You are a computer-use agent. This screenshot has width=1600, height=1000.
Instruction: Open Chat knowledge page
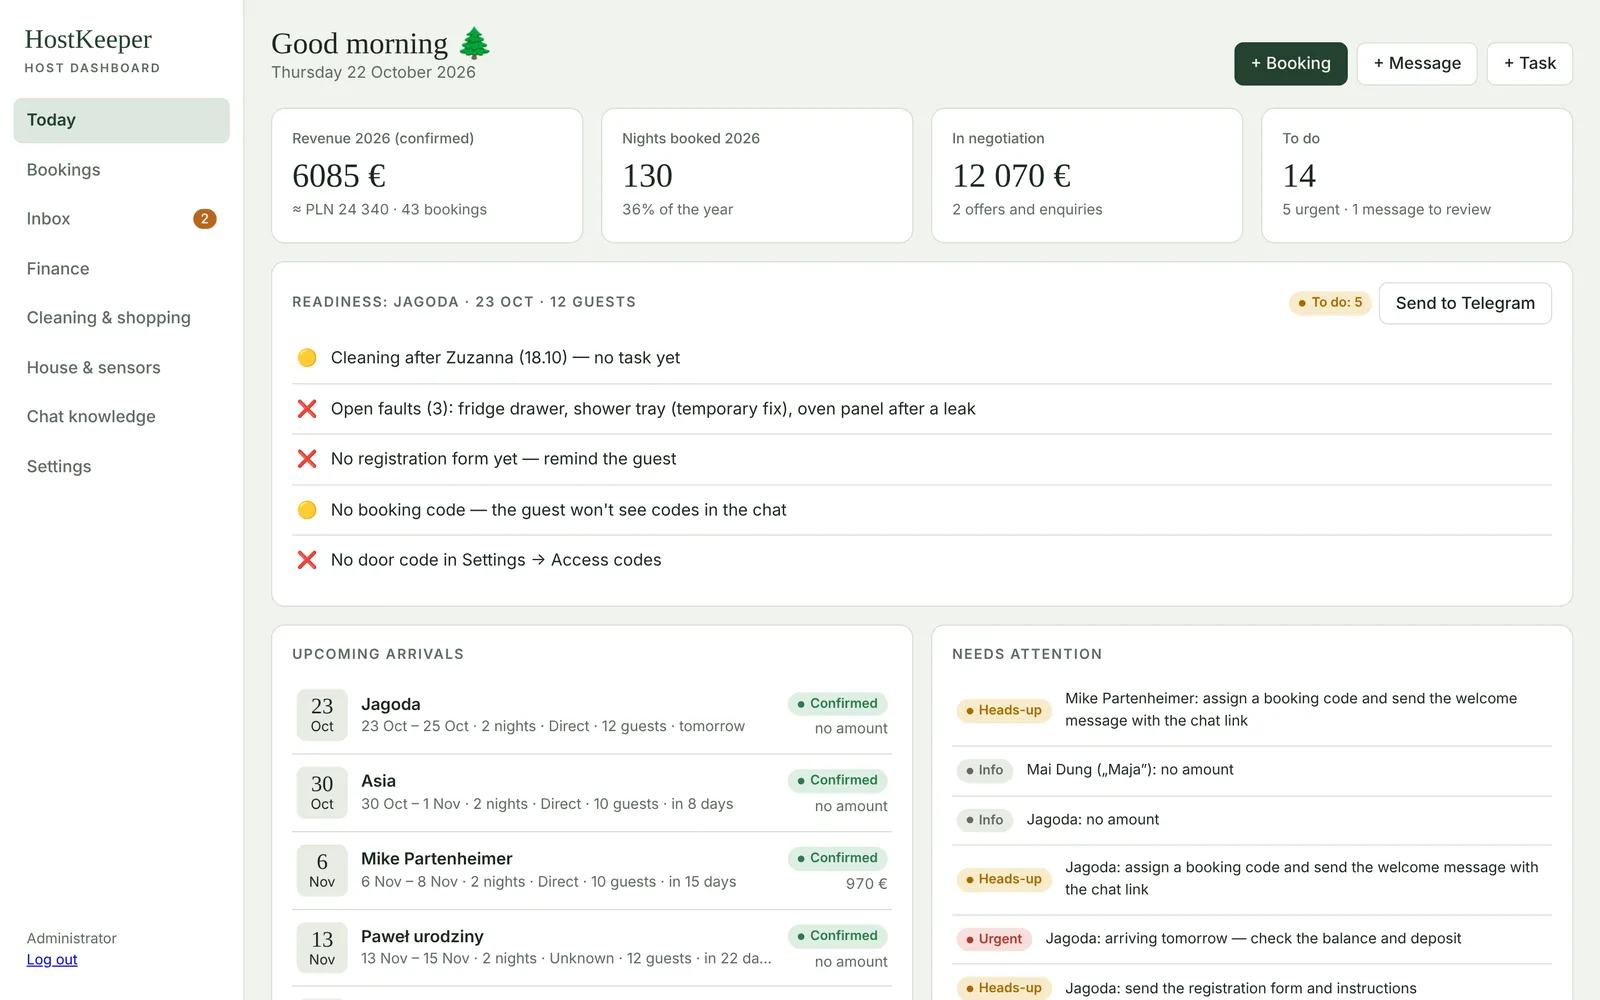pos(121,417)
